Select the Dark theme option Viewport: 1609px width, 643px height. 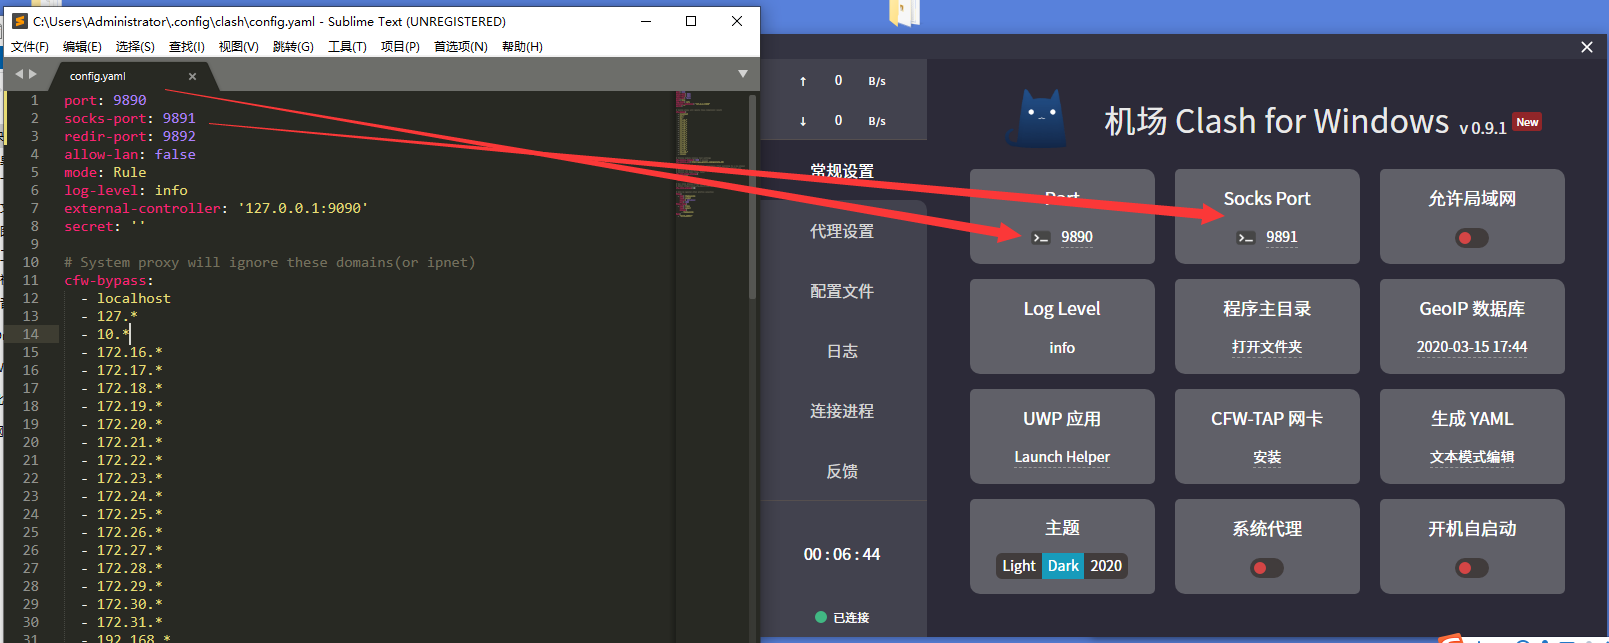[x=1063, y=566]
